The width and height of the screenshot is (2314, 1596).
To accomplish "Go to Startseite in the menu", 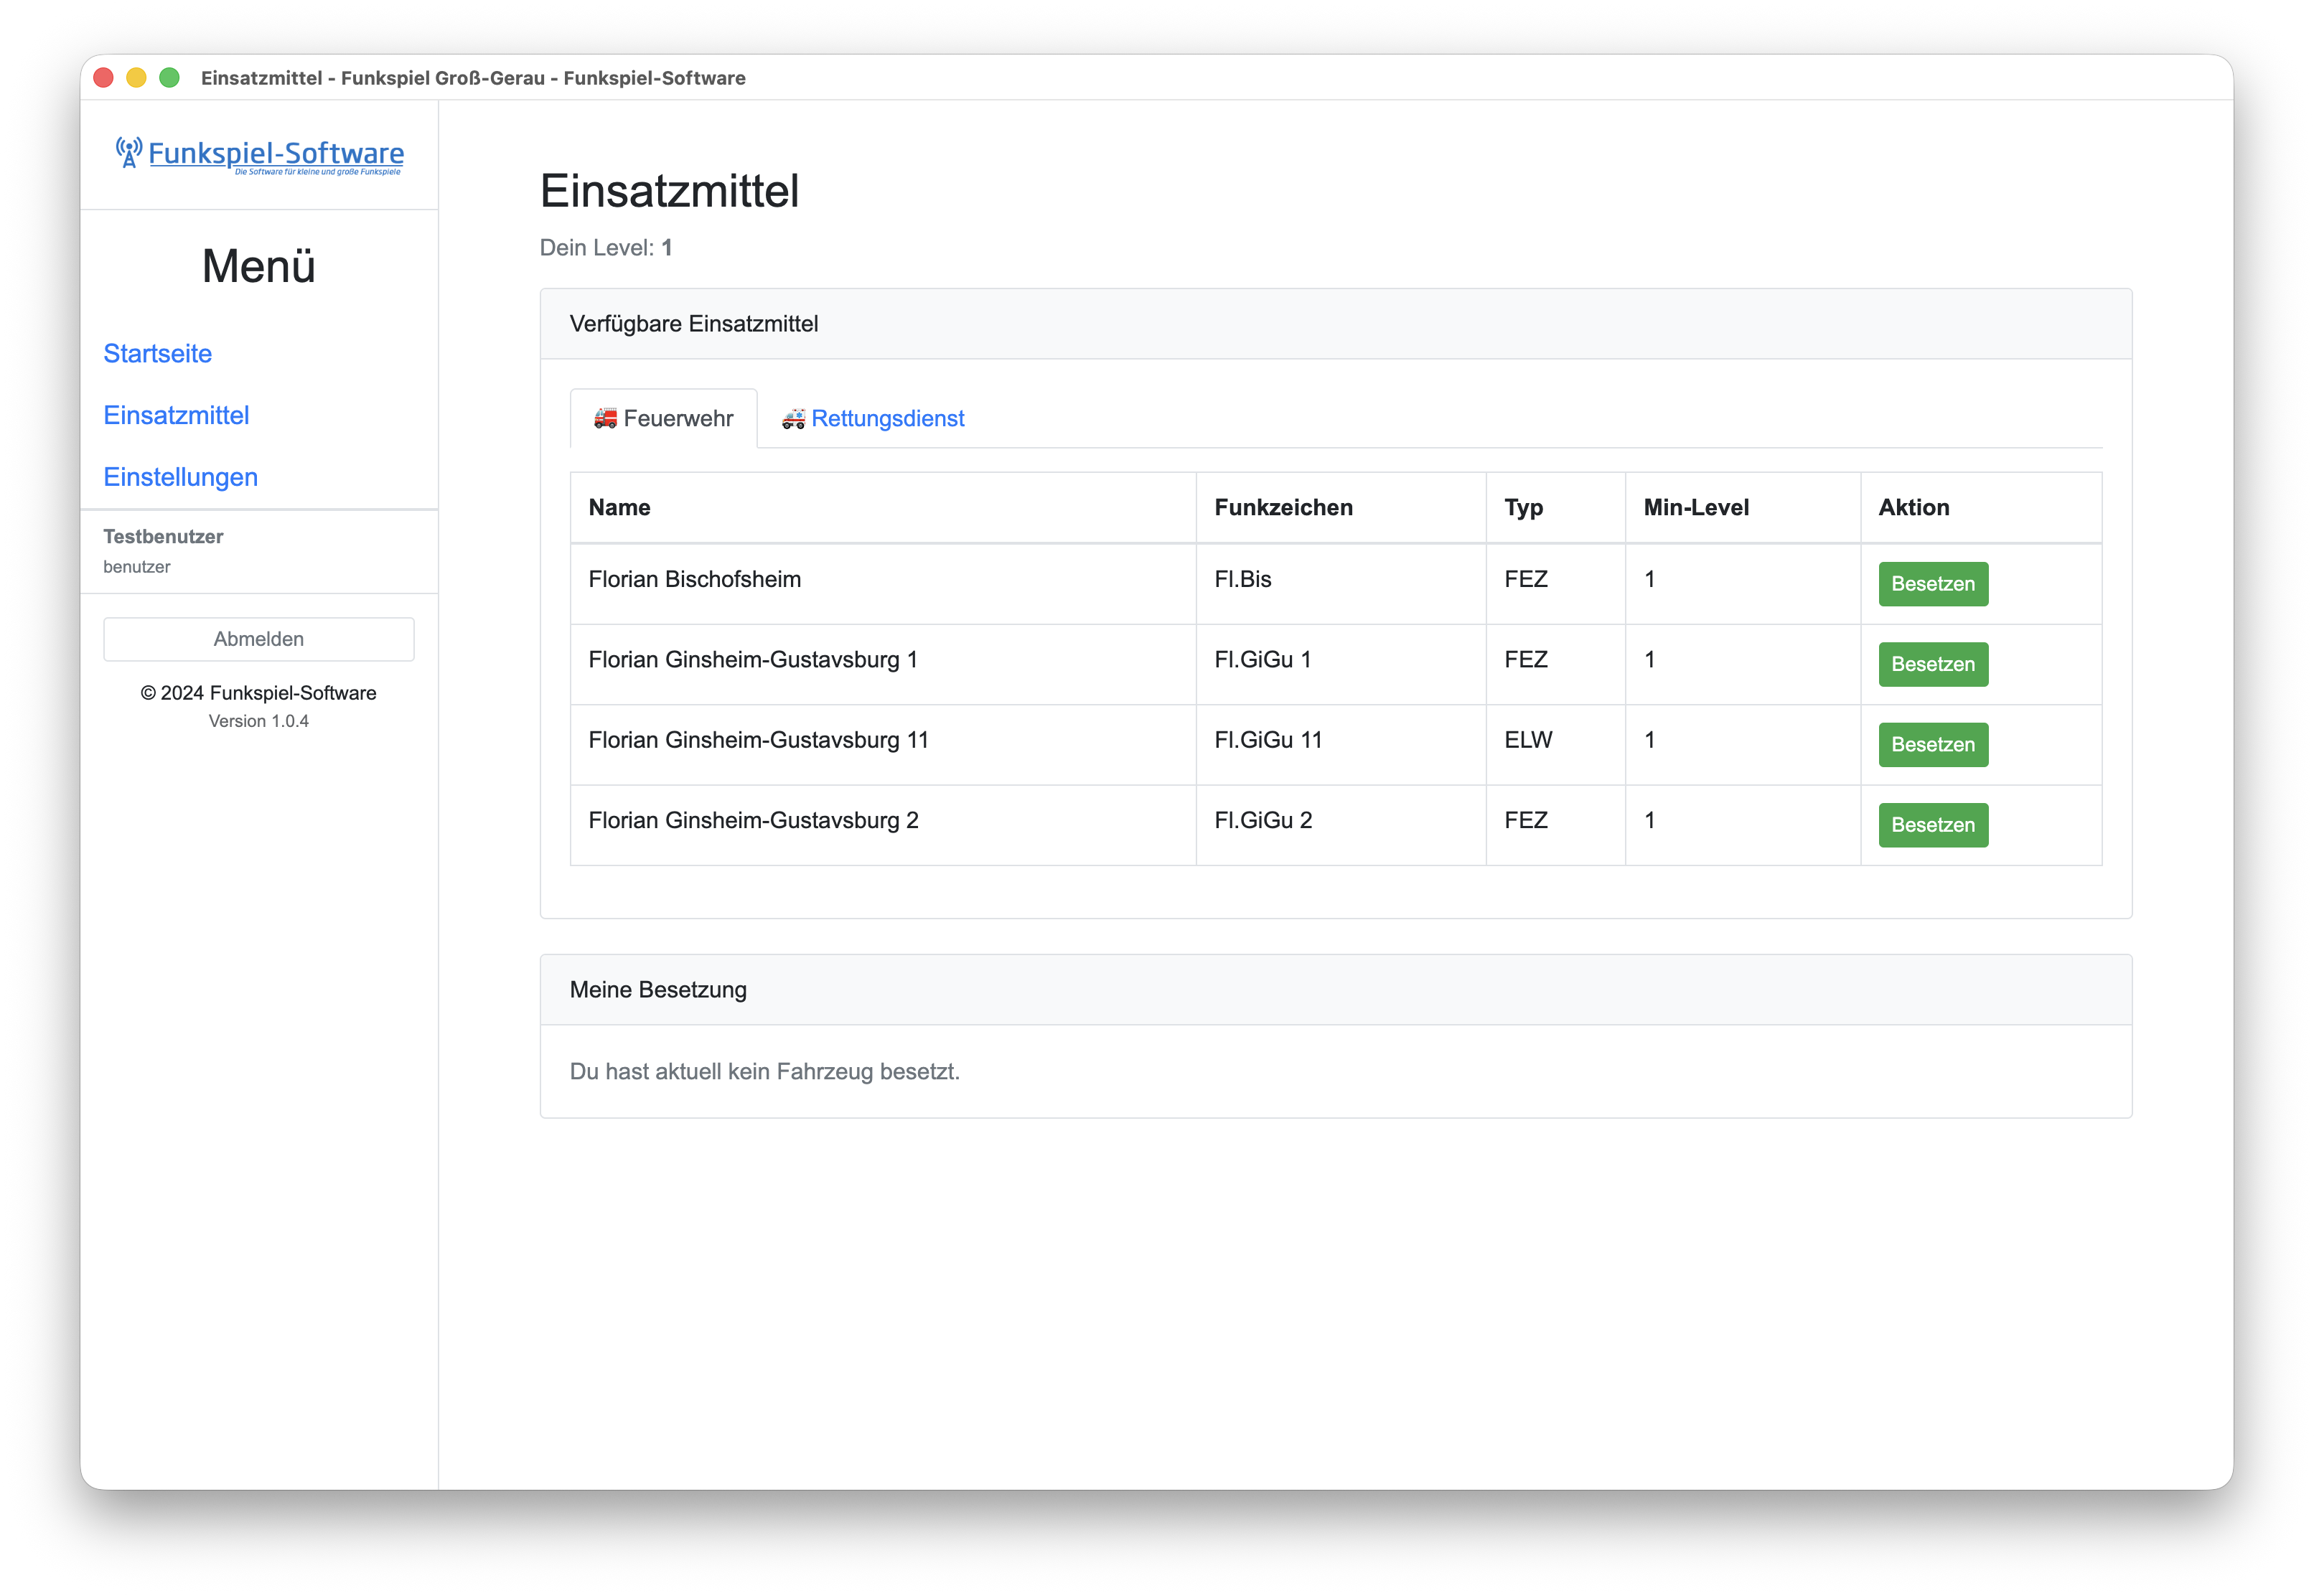I will pyautogui.click(x=158, y=353).
